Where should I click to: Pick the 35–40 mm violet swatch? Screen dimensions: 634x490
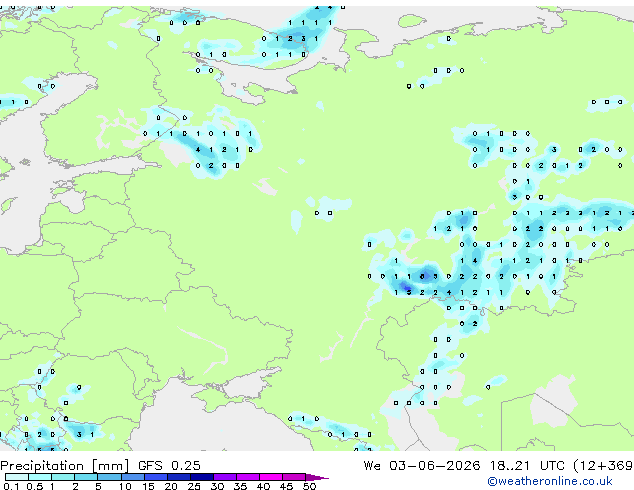pyautogui.click(x=247, y=477)
